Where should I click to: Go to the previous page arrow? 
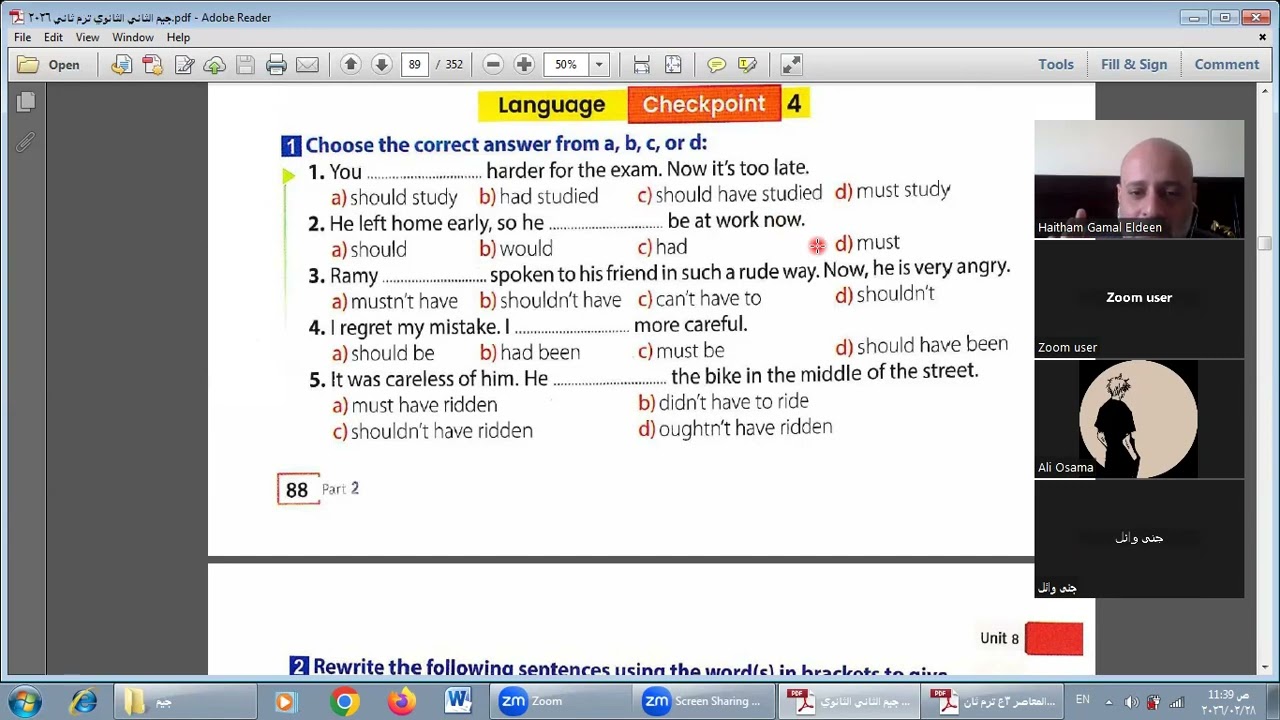[350, 65]
